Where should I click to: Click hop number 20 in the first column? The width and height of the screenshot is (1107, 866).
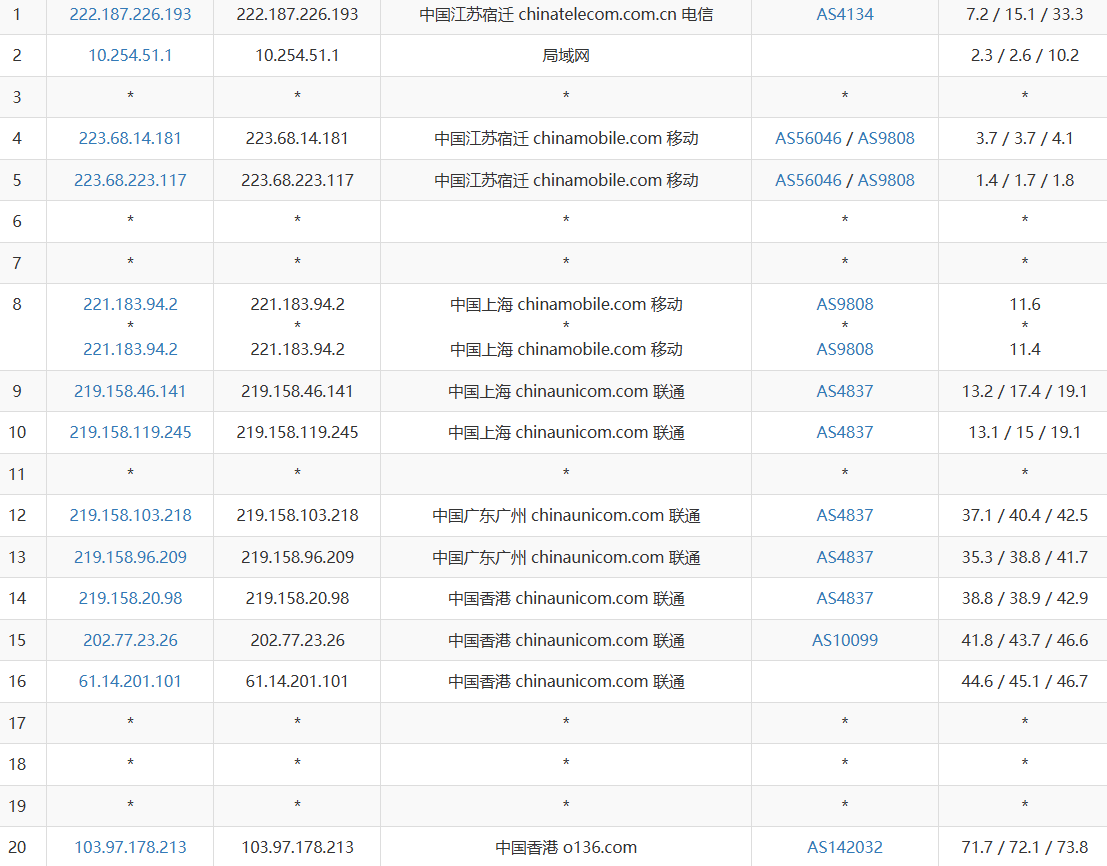pos(17,847)
